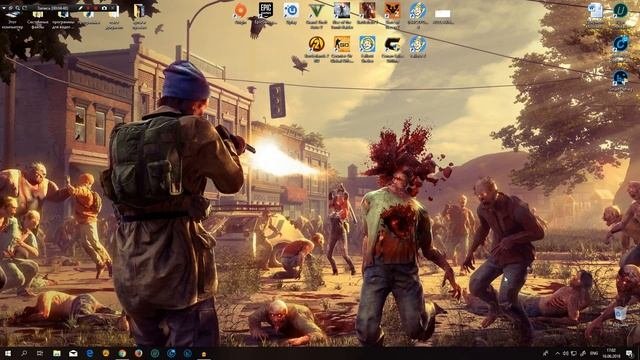Open the Uplay shortcut
Viewport: 640px width, 360px height.
coord(291,13)
